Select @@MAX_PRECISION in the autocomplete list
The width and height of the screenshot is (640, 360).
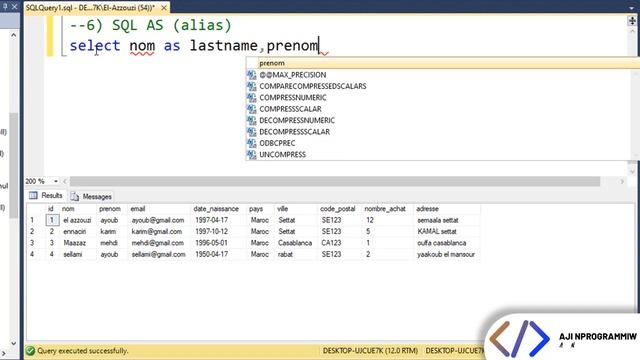click(293, 75)
